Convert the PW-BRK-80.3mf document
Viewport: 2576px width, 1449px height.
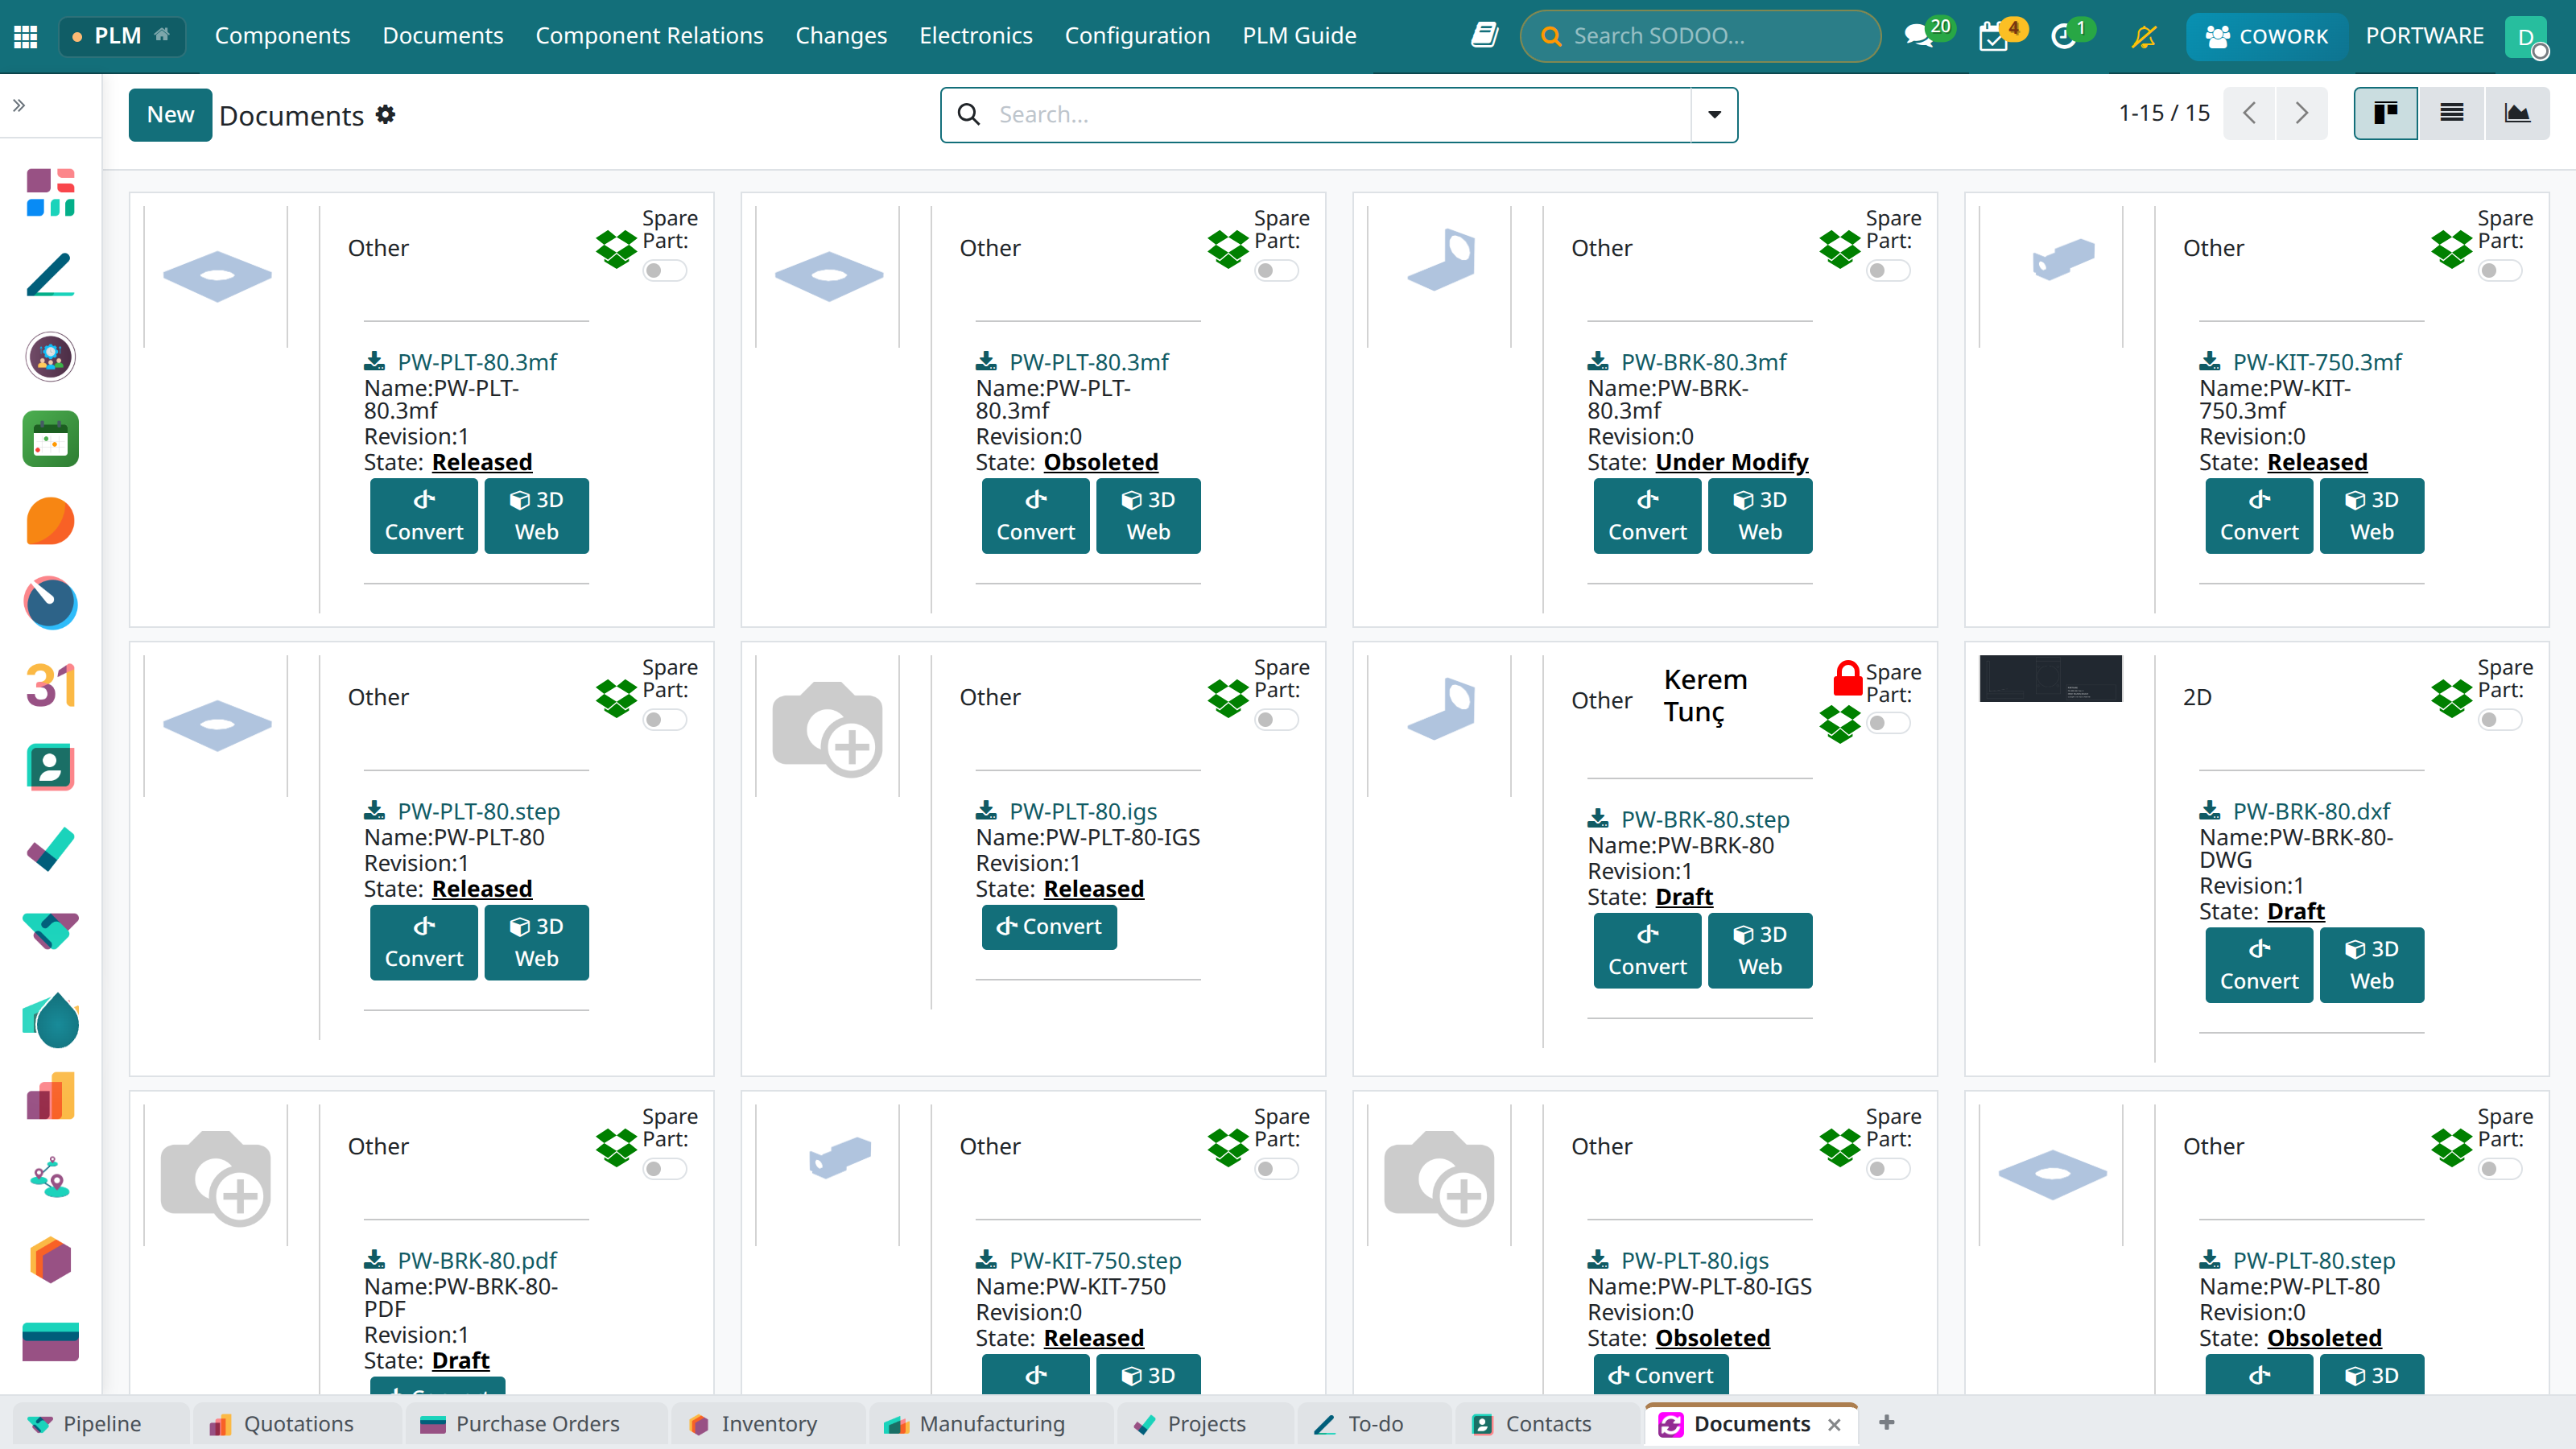tap(1647, 516)
